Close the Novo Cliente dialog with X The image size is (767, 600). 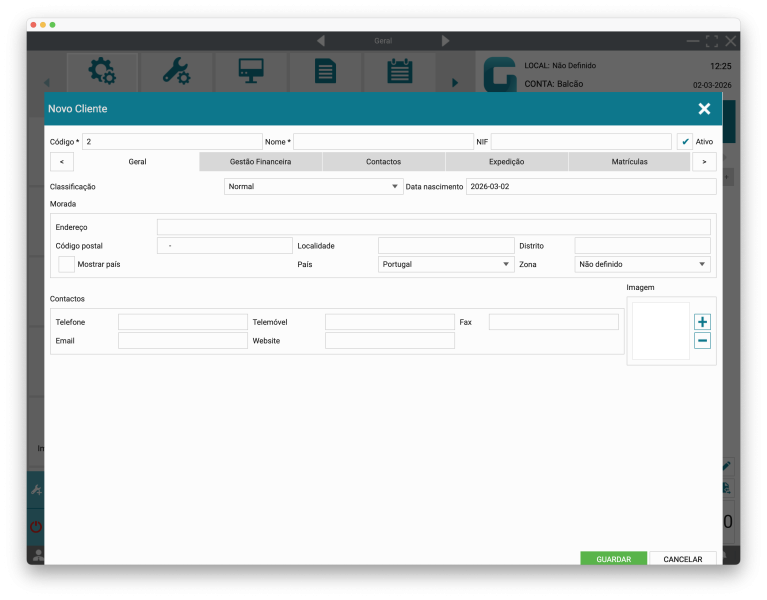tap(704, 109)
